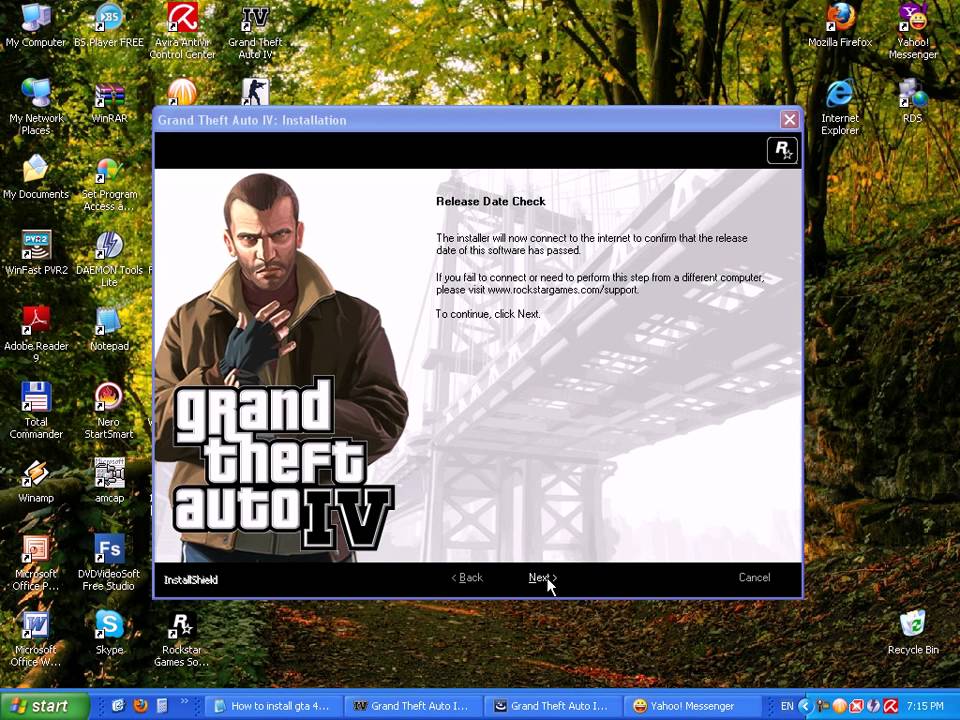
Task: Launch WinFast PVR2 shortcut
Action: click(x=36, y=253)
